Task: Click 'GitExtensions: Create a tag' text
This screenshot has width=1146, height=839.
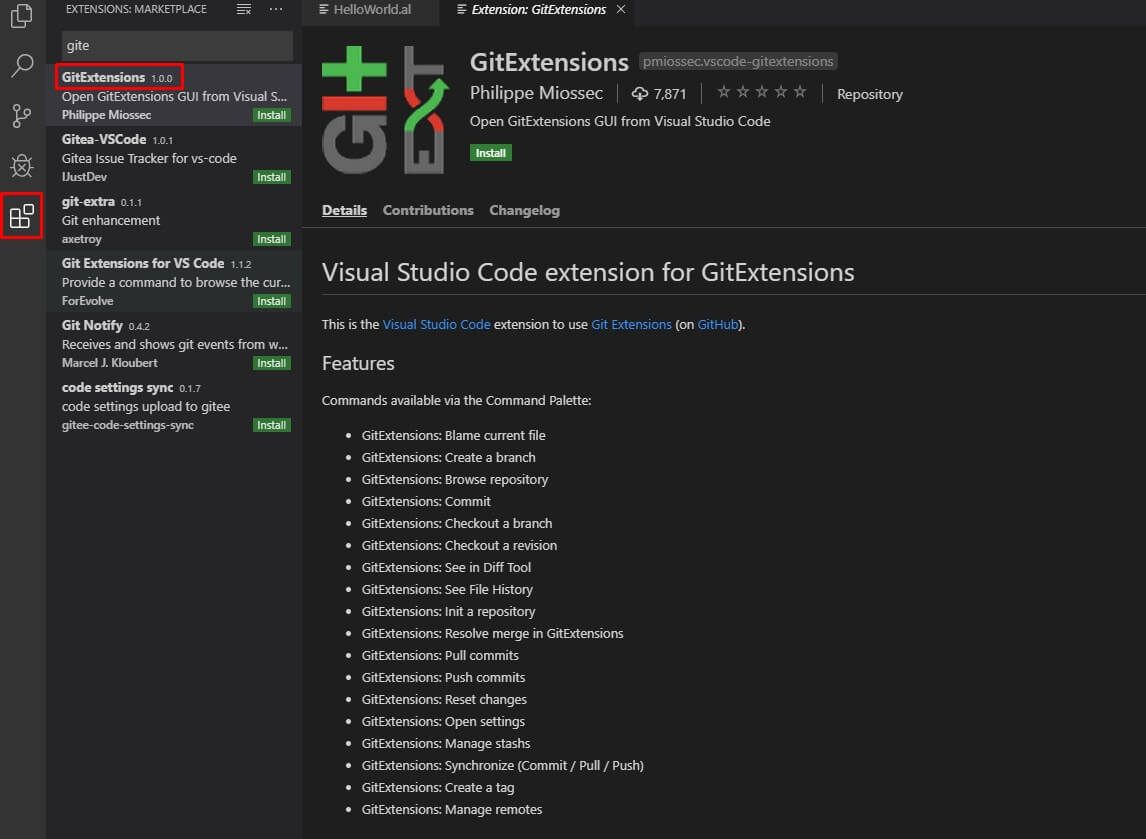Action: pos(438,787)
